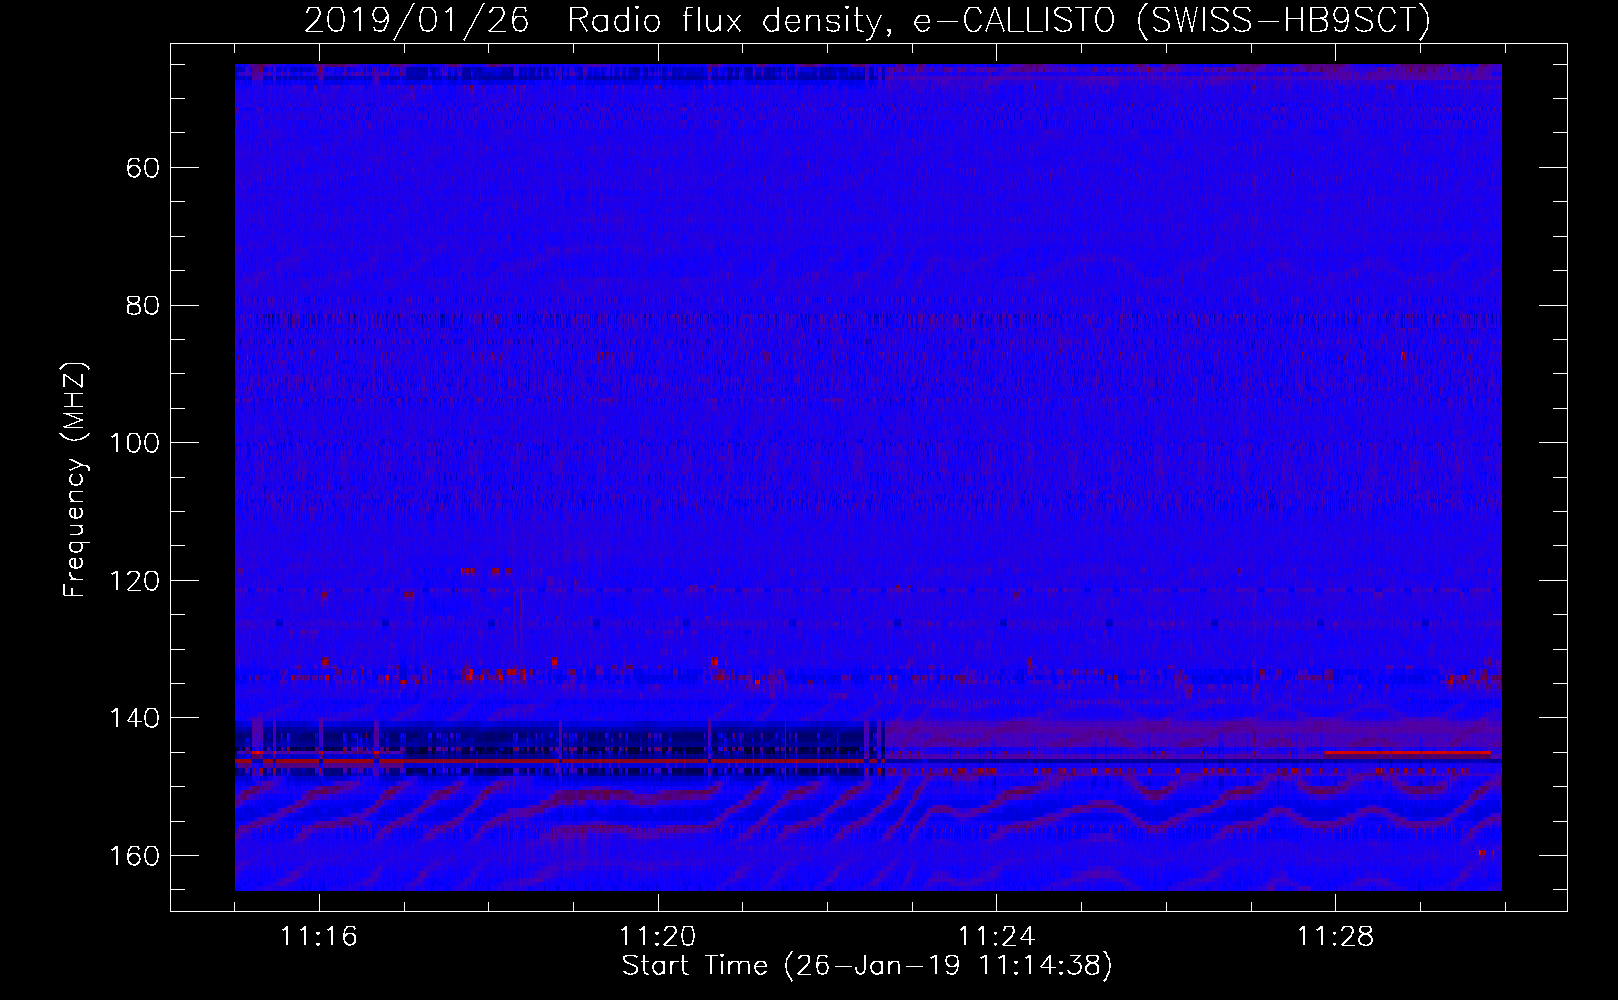Click the 11:28 time tick label
This screenshot has width=1618, height=1000.
tap(1335, 936)
